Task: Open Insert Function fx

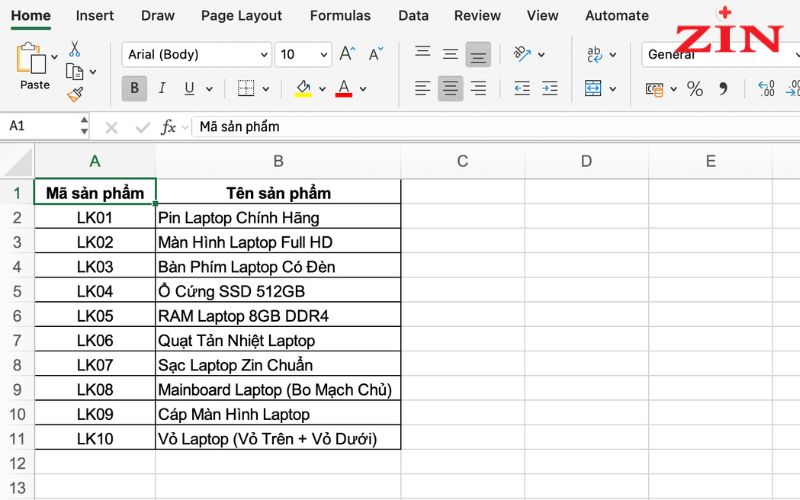Action: tap(168, 127)
